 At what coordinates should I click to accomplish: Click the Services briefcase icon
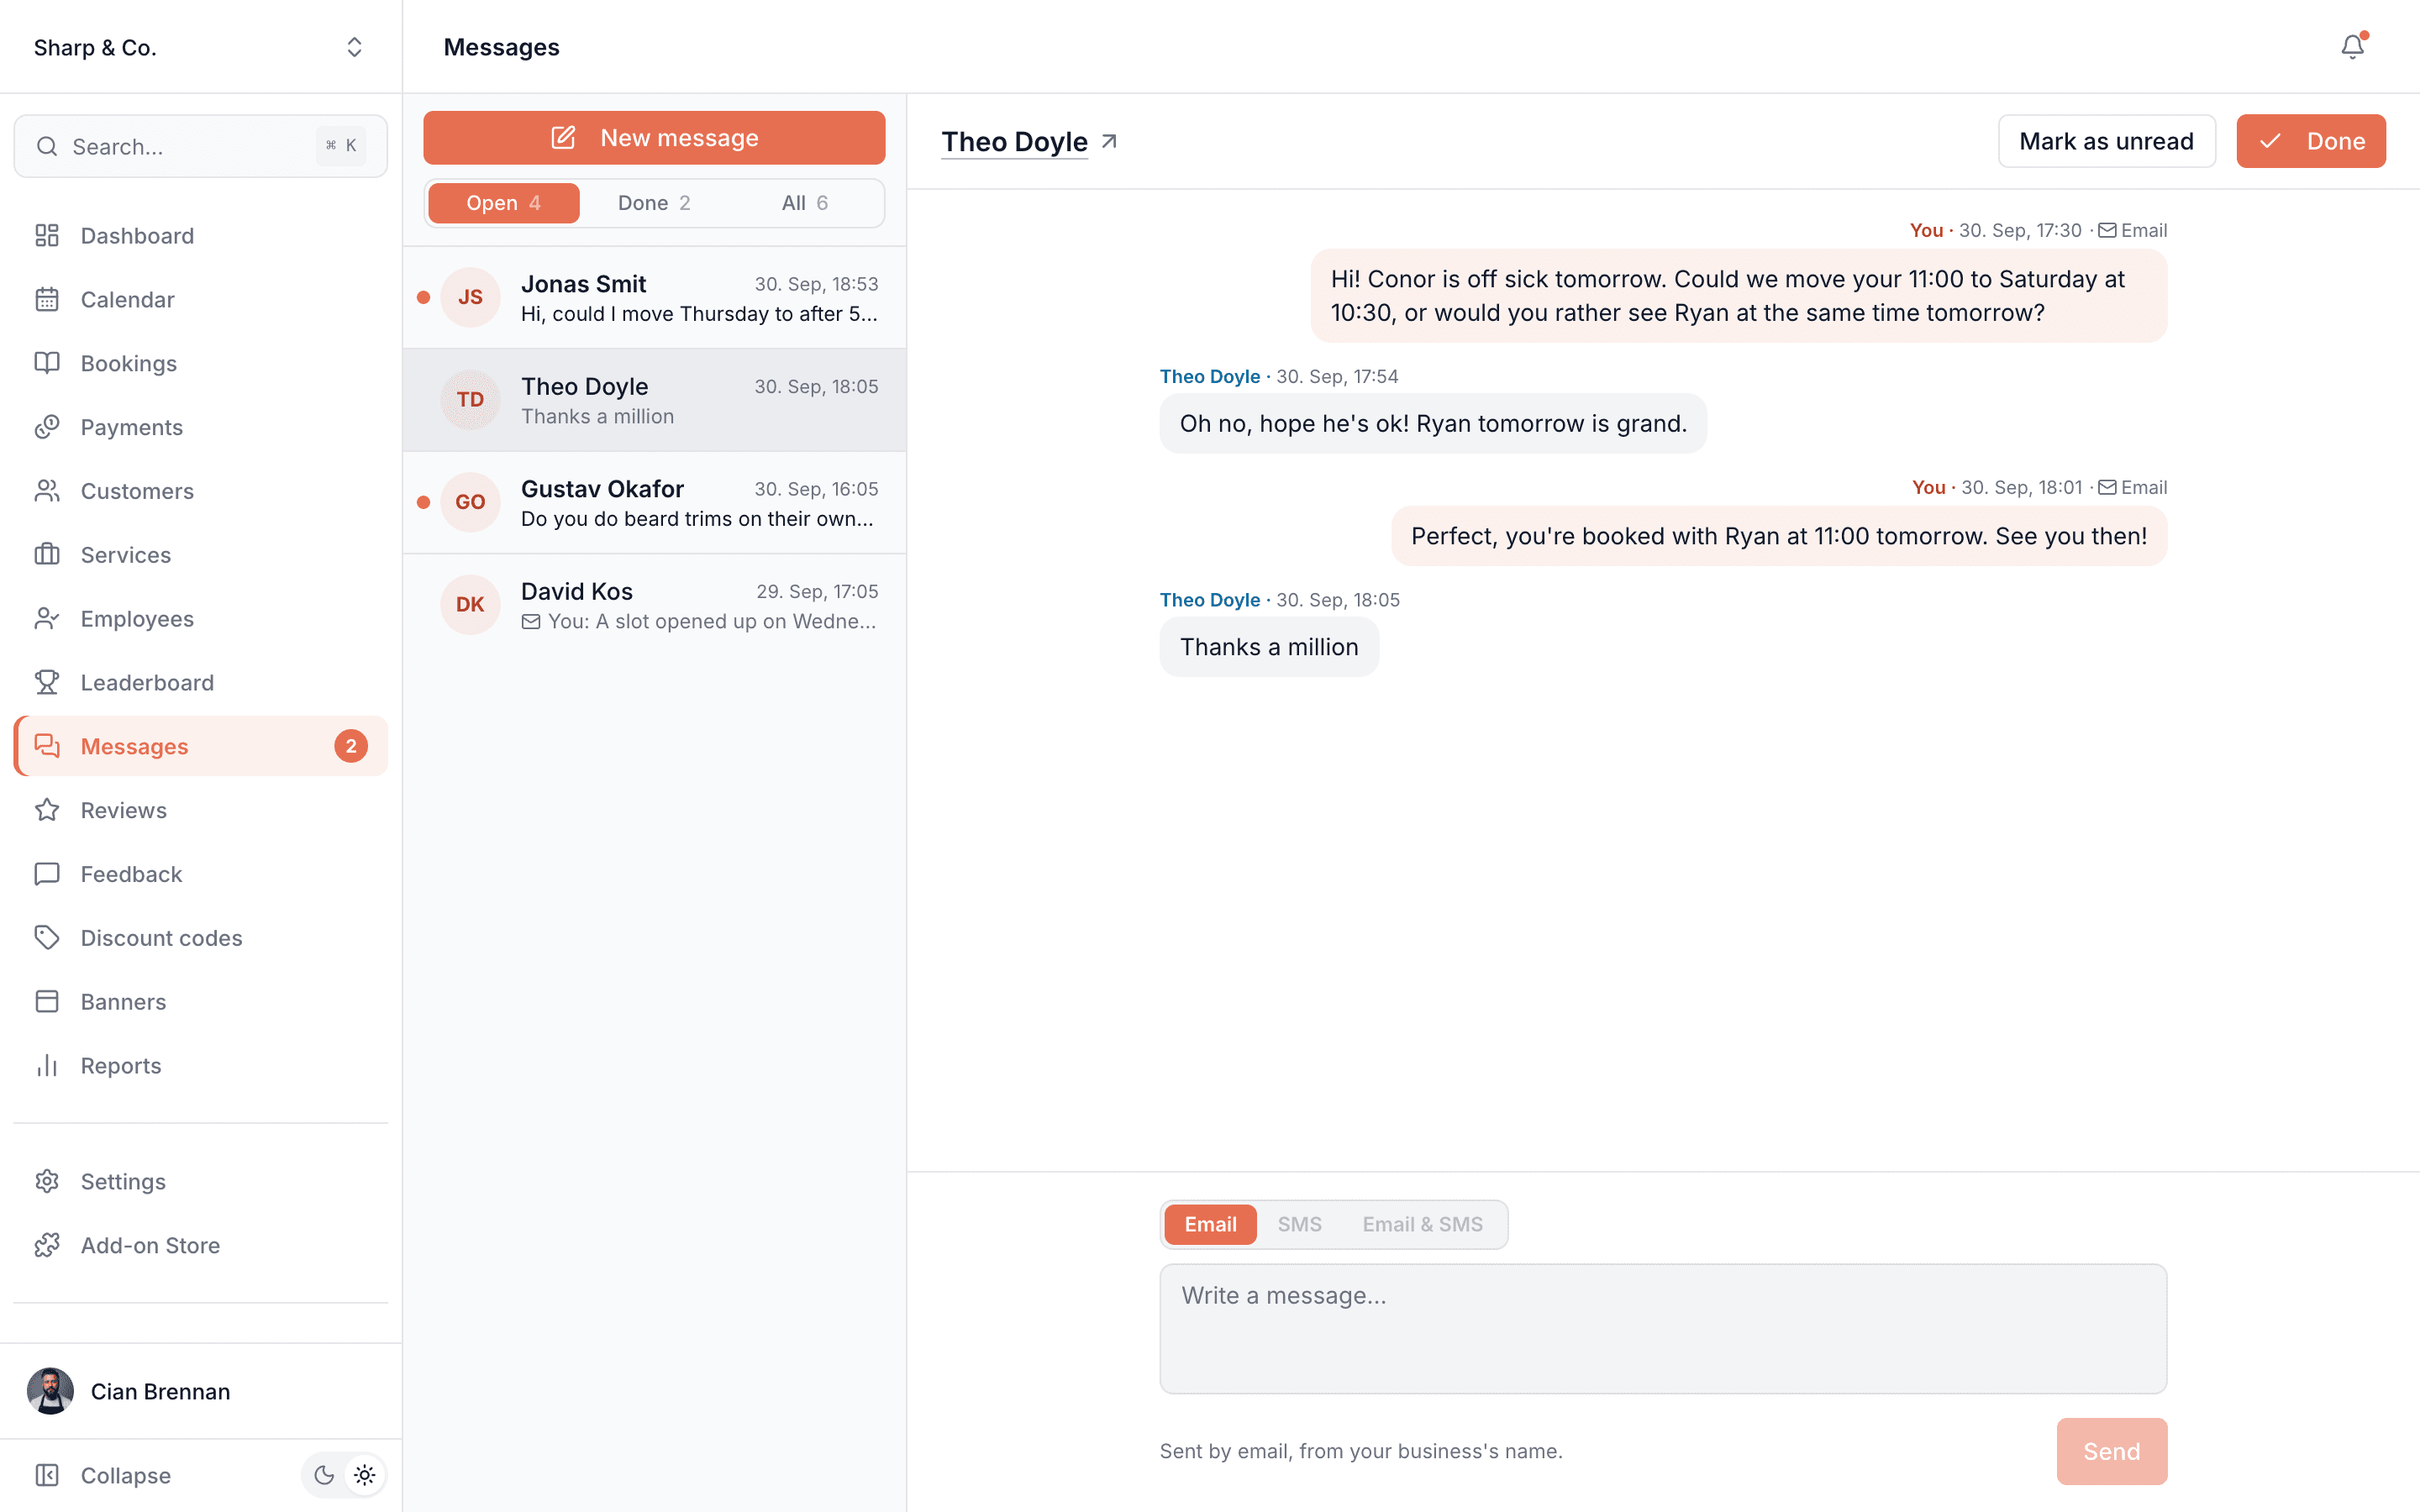[47, 554]
